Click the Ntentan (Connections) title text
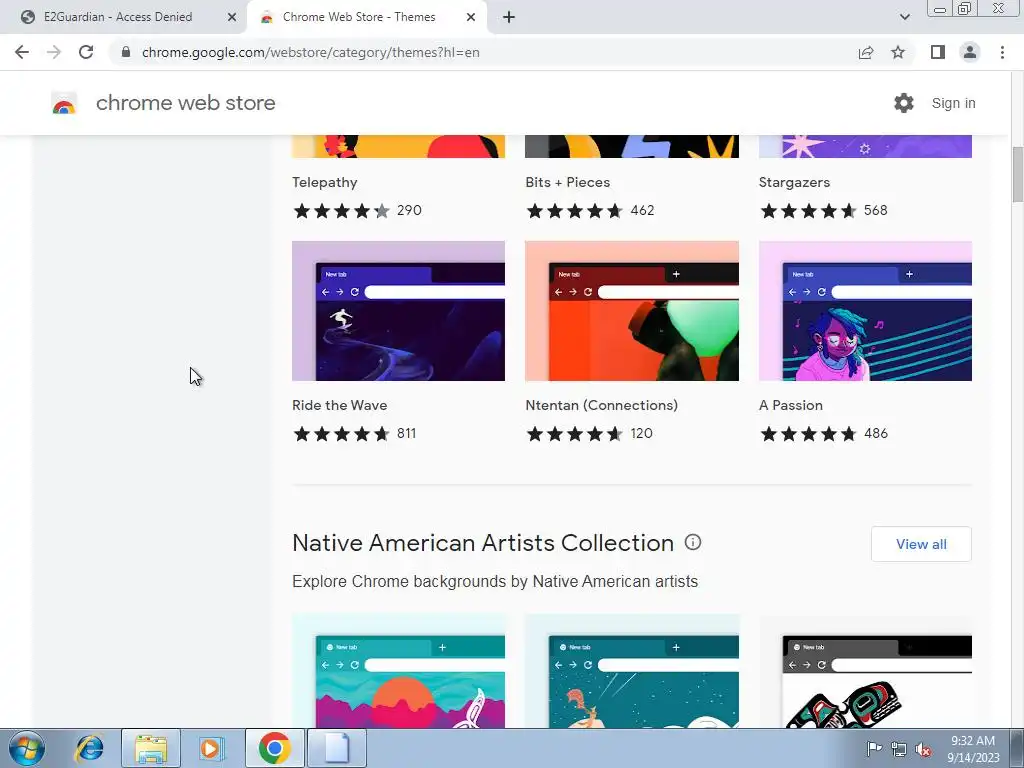Image resolution: width=1024 pixels, height=768 pixels. [x=601, y=405]
